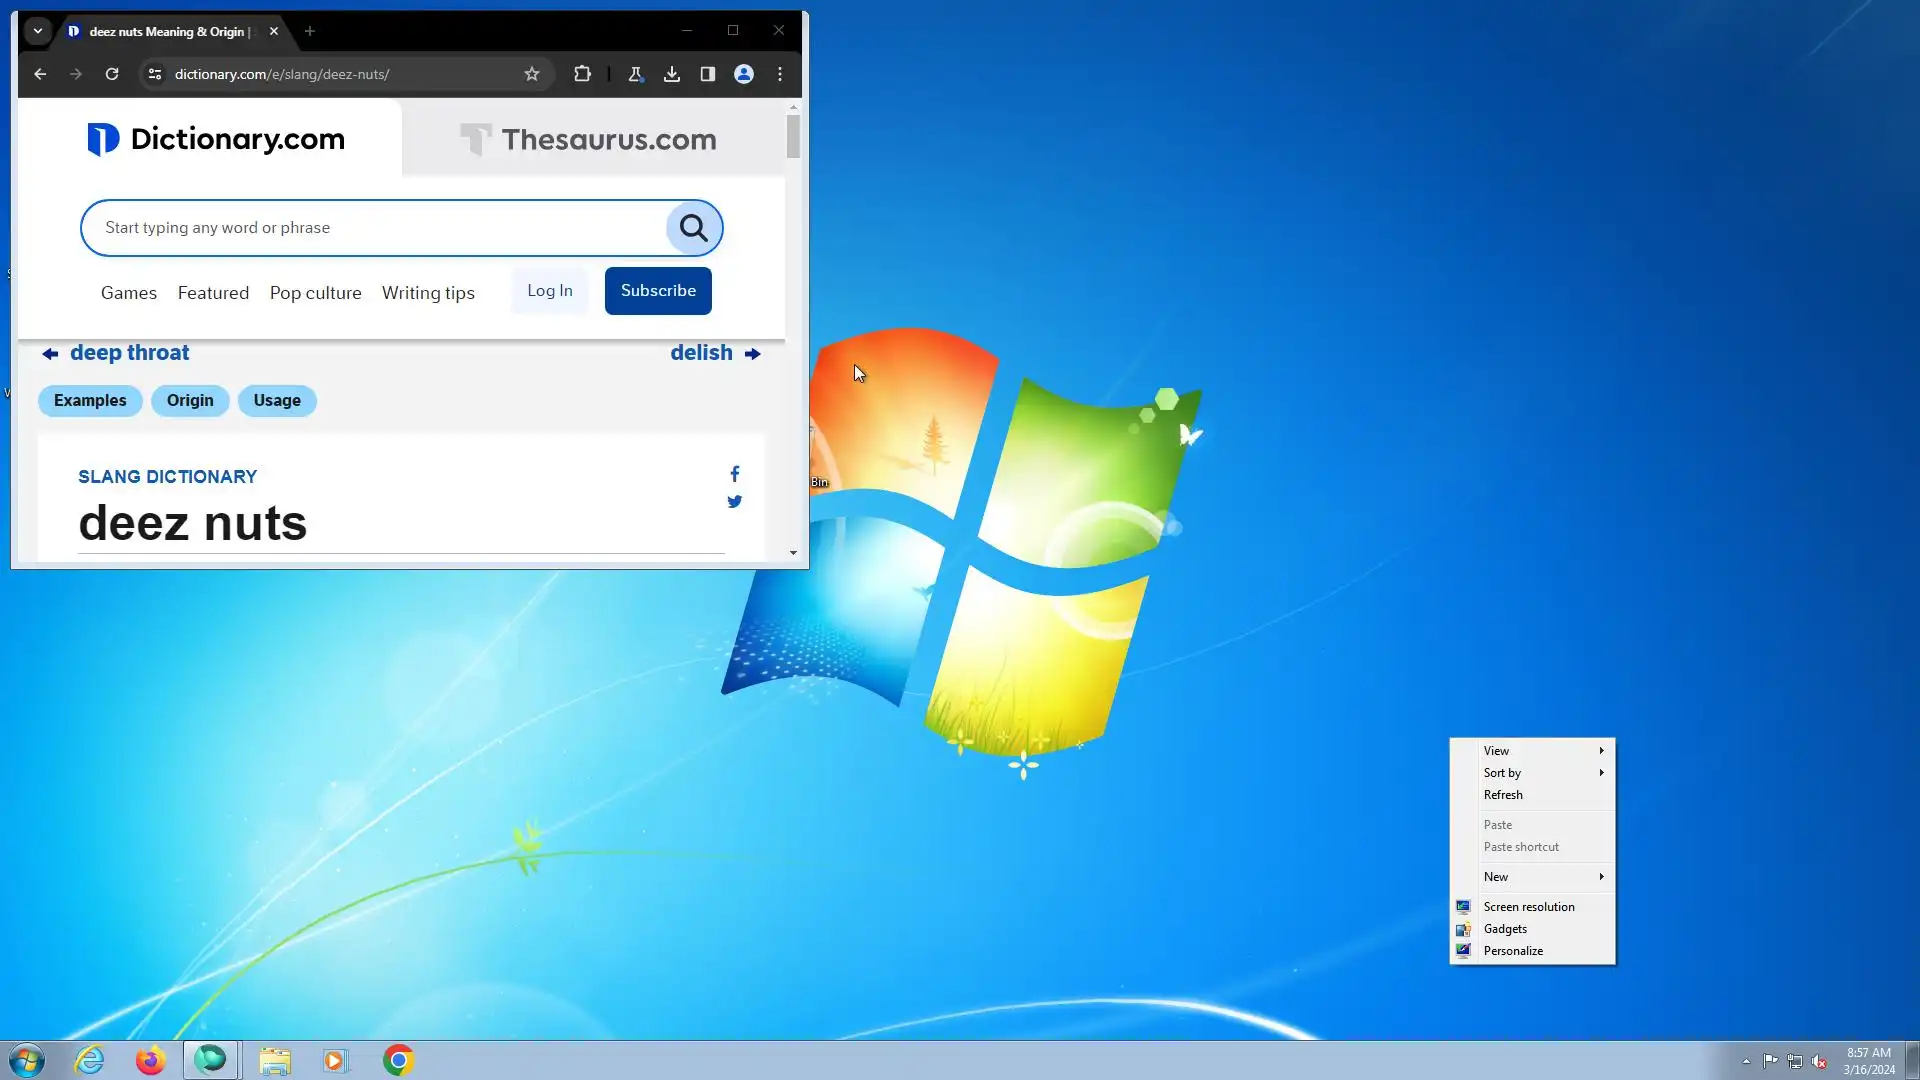Reload the Dictionary.com page
Screen dimensions: 1920x1080
click(112, 74)
